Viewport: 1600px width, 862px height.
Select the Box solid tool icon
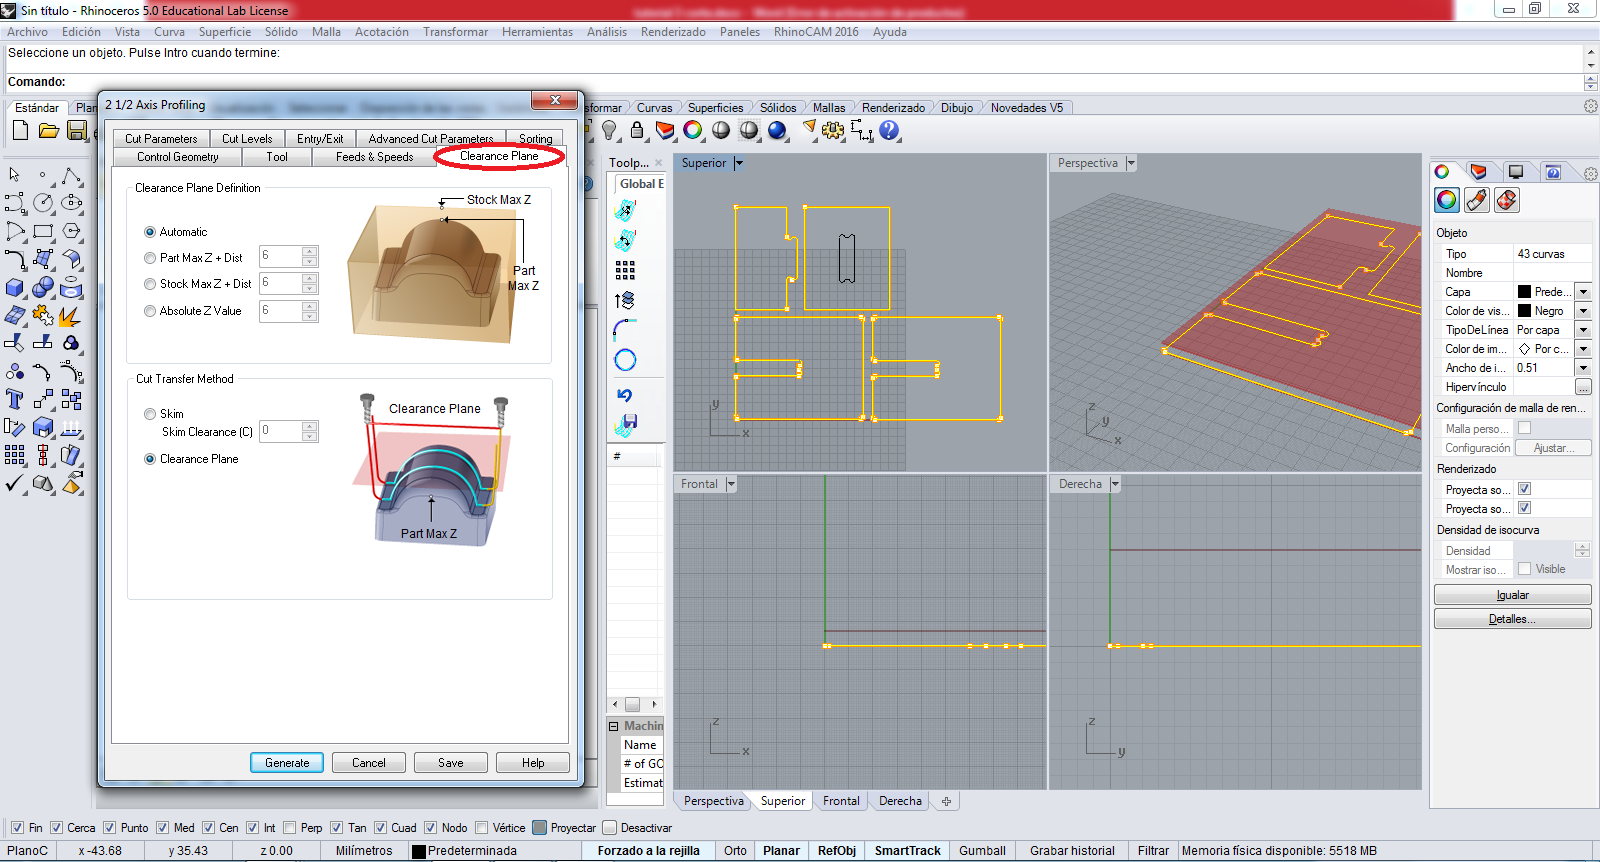pyautogui.click(x=15, y=288)
